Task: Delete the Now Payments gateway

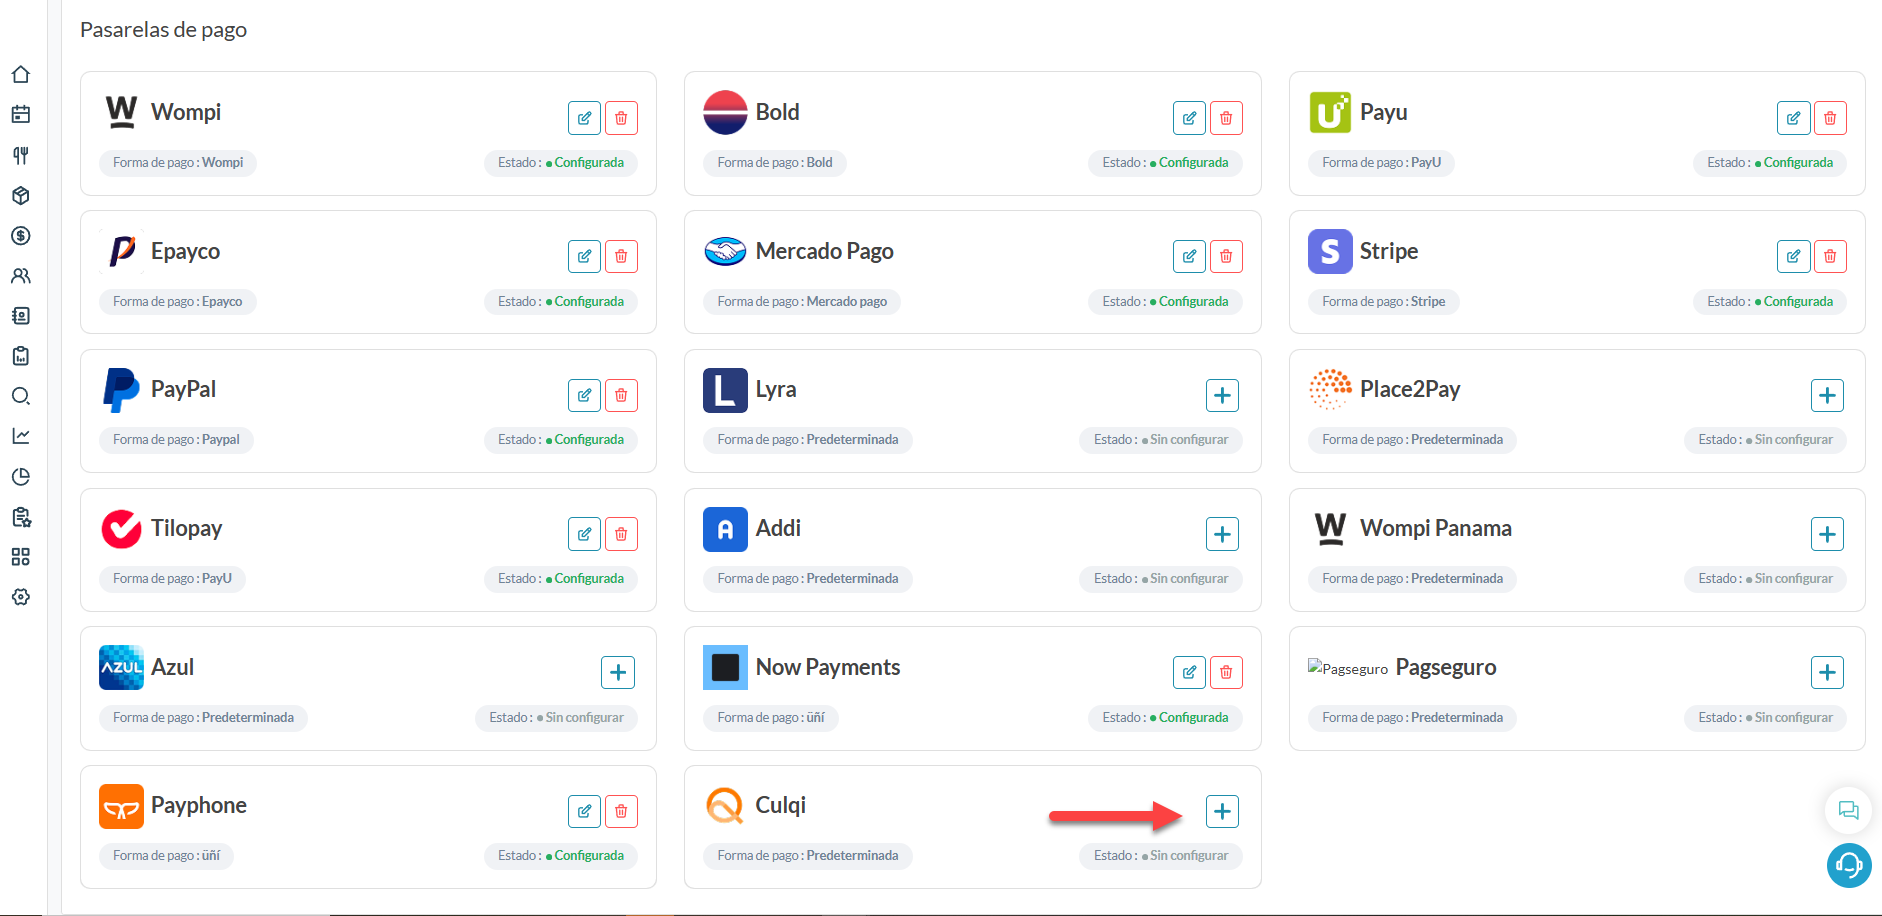Action: [x=1226, y=672]
